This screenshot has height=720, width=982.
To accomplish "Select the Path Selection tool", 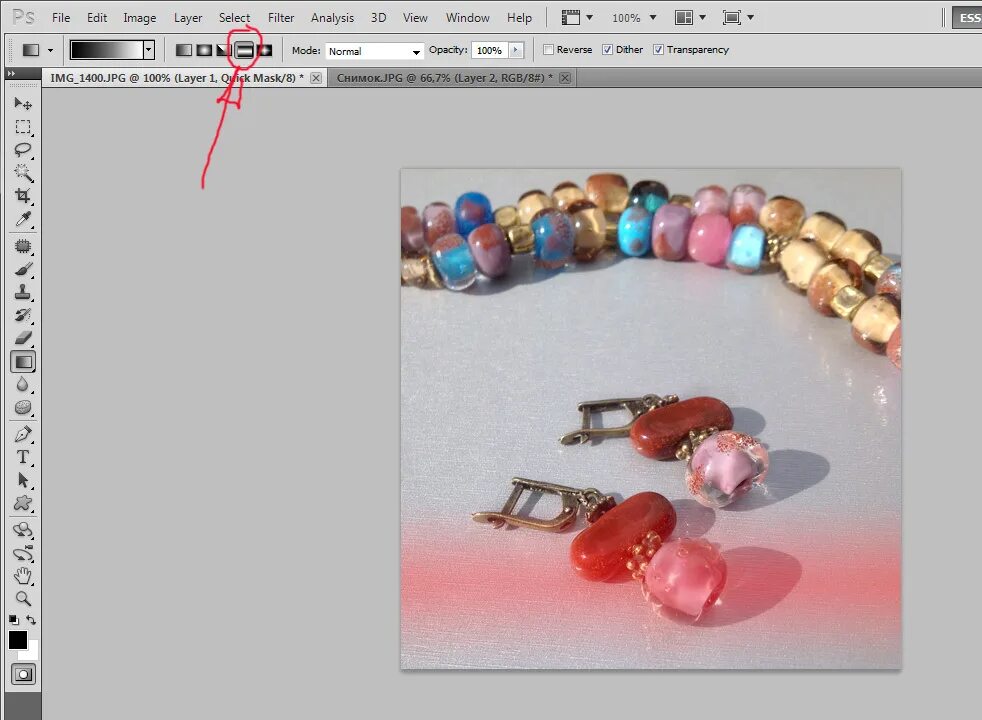I will (x=23, y=480).
